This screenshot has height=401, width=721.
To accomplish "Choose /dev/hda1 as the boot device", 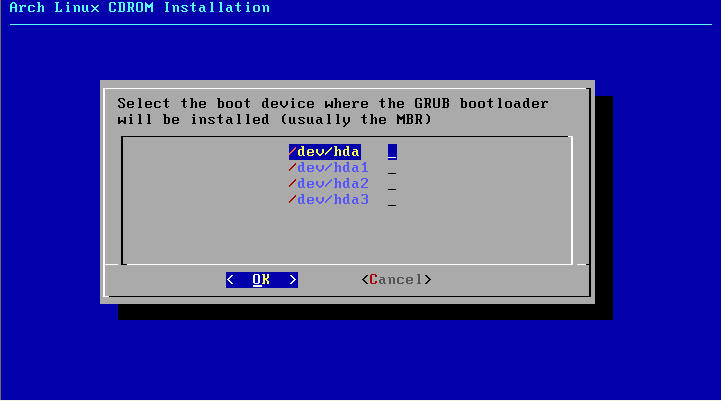I will (328, 168).
